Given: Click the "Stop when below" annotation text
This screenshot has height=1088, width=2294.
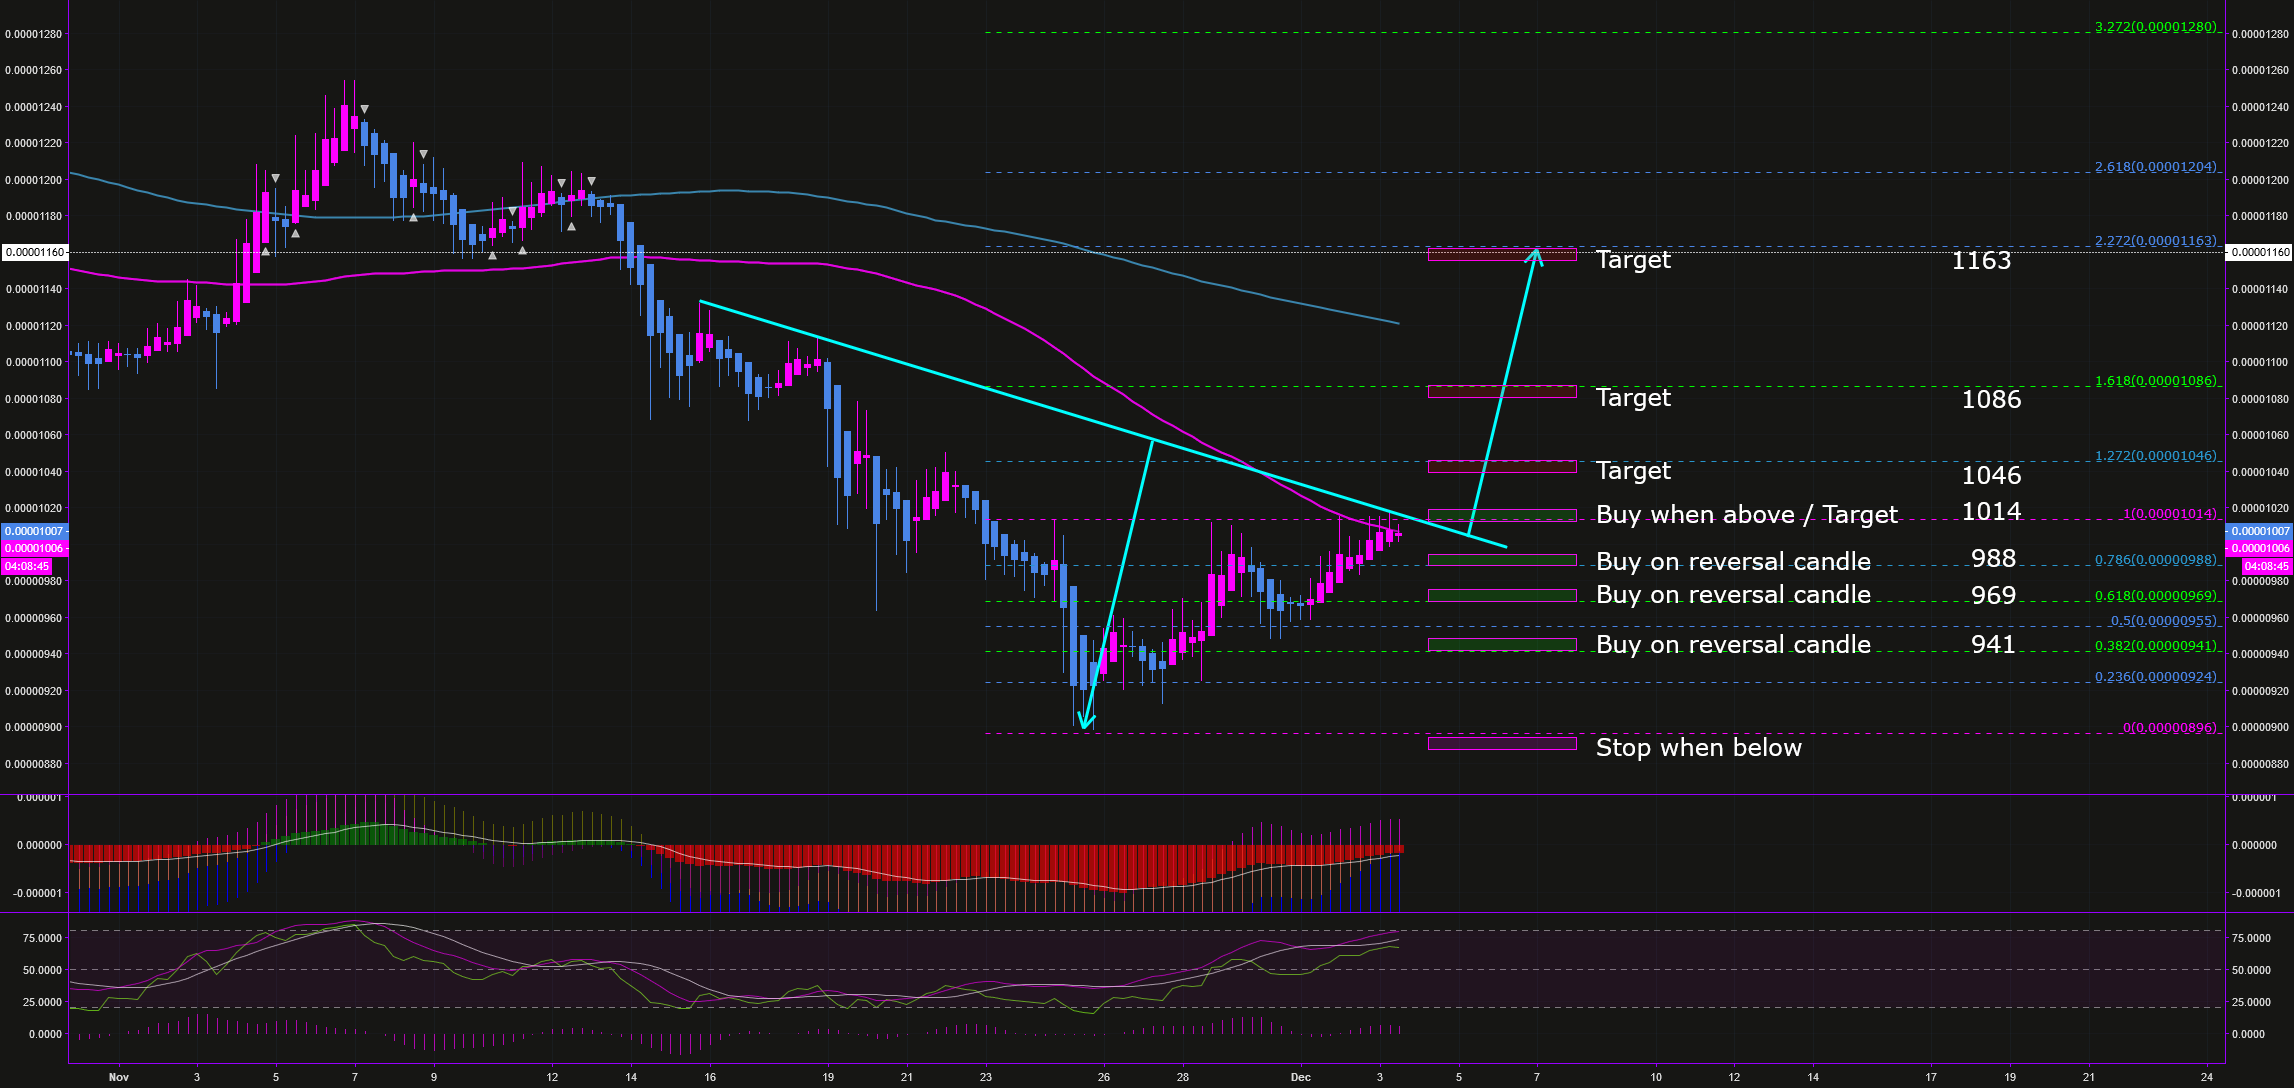Looking at the screenshot, I should click(1698, 748).
